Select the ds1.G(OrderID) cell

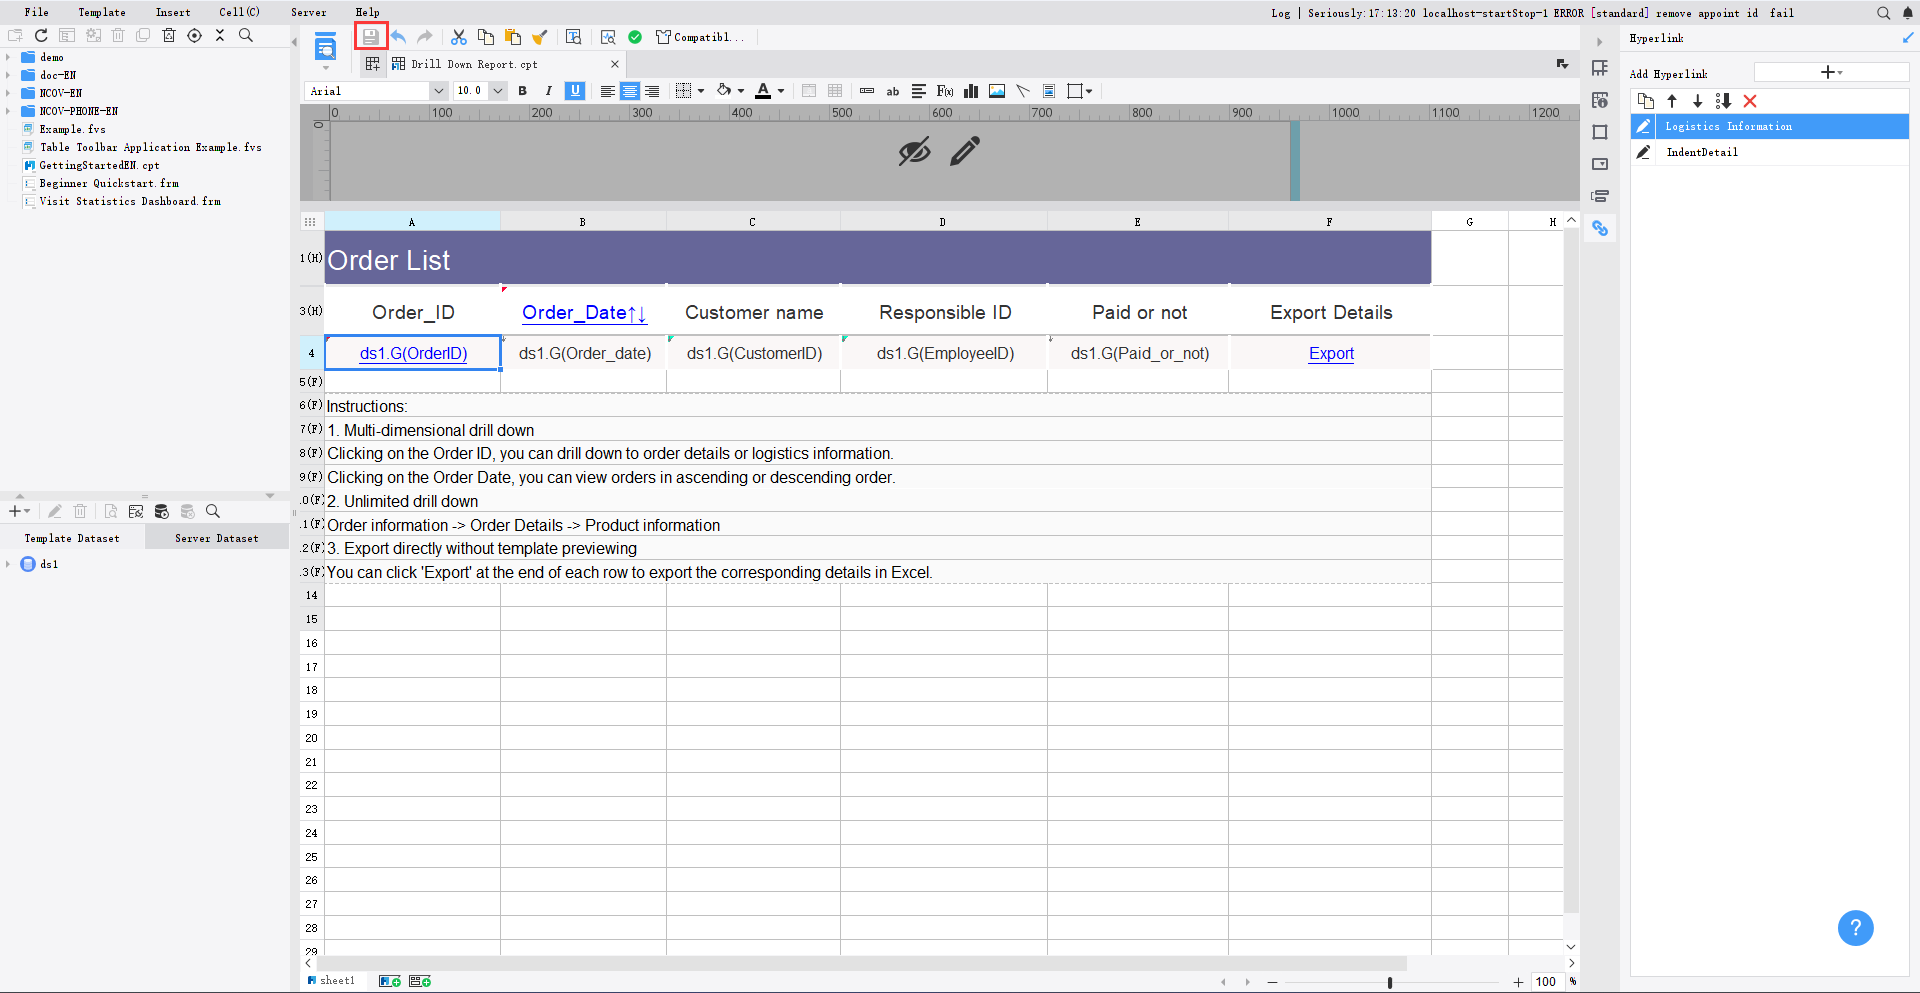tap(413, 353)
